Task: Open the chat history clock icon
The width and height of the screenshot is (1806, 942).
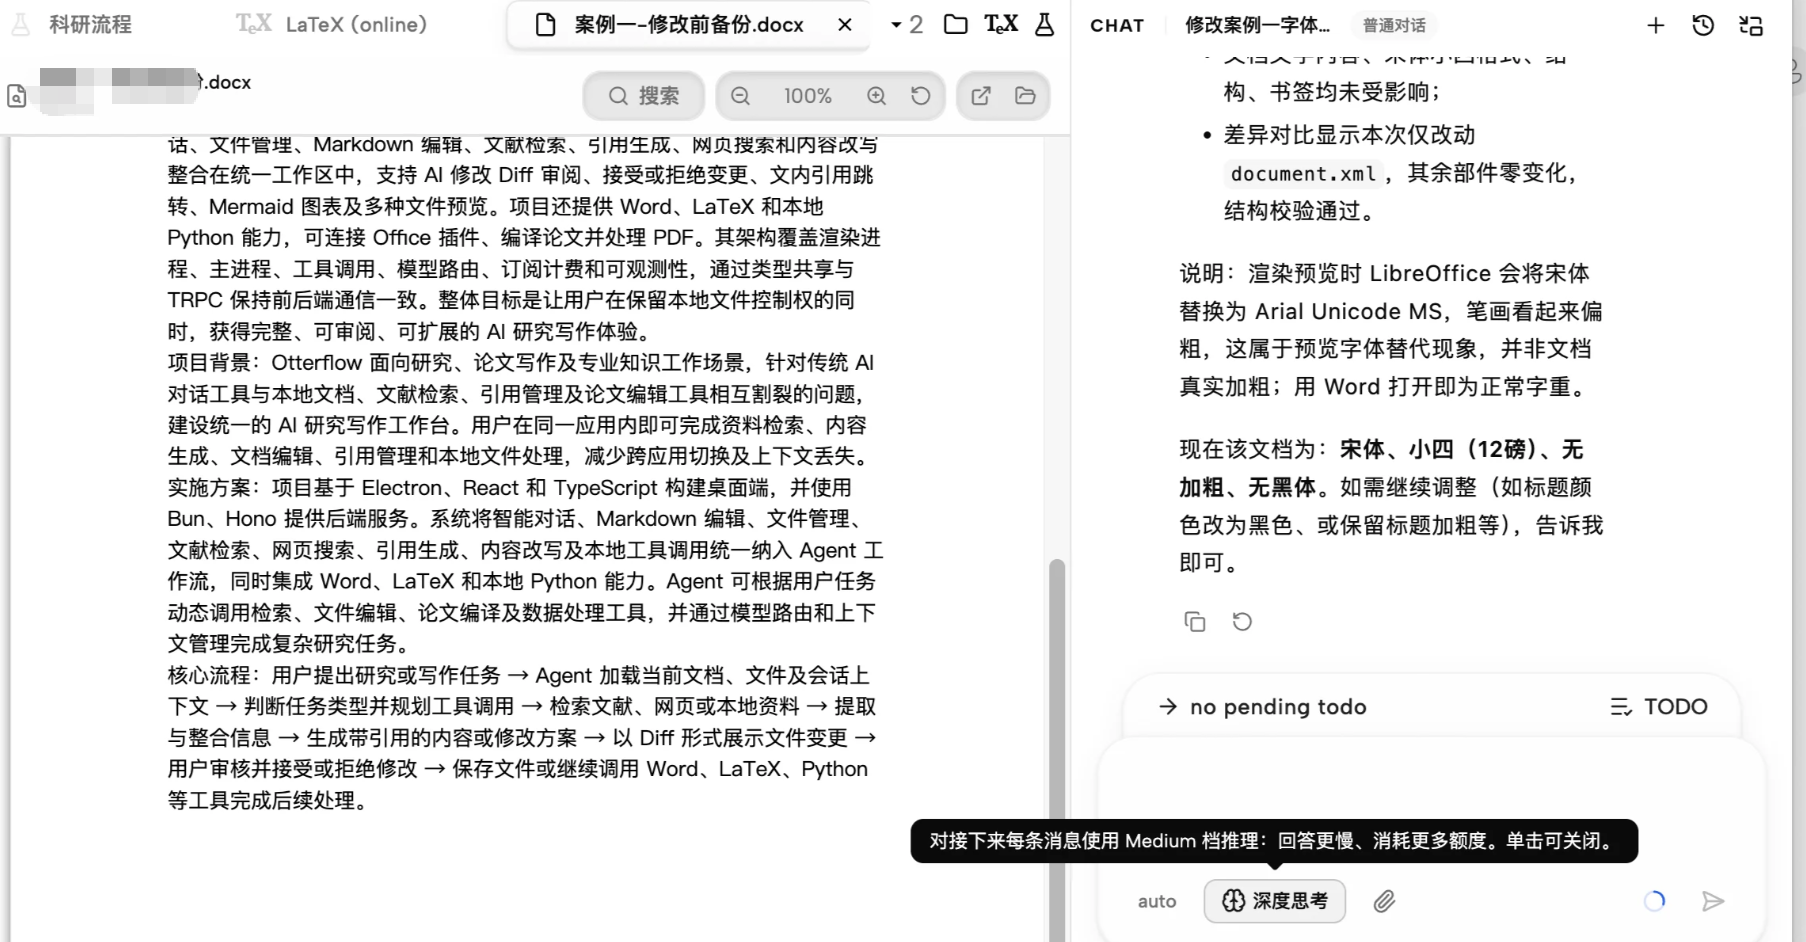Action: tap(1703, 26)
